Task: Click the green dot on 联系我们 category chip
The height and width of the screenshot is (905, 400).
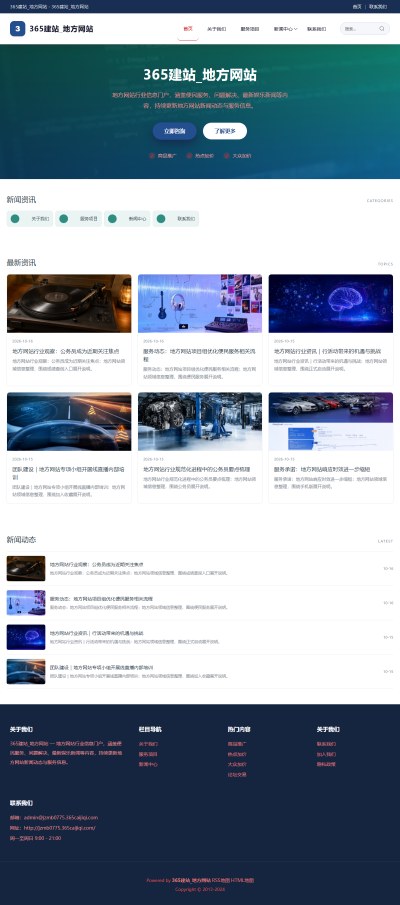Action: tap(161, 219)
